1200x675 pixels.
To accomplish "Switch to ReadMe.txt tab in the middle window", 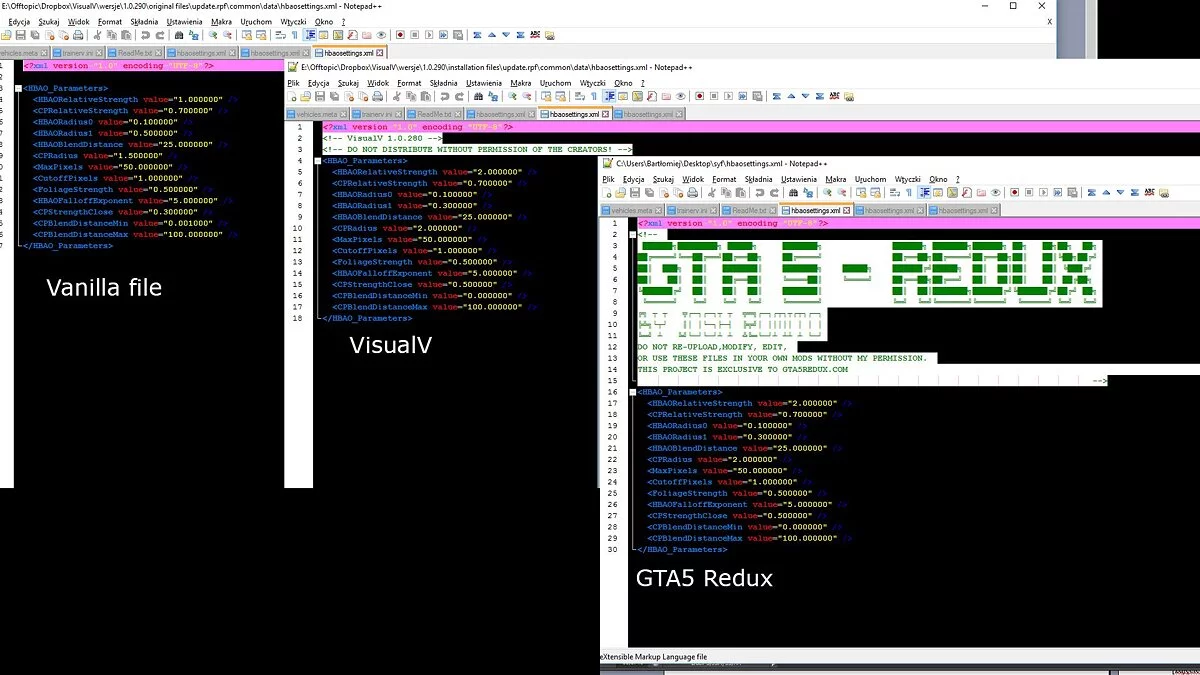I will pyautogui.click(x=433, y=115).
